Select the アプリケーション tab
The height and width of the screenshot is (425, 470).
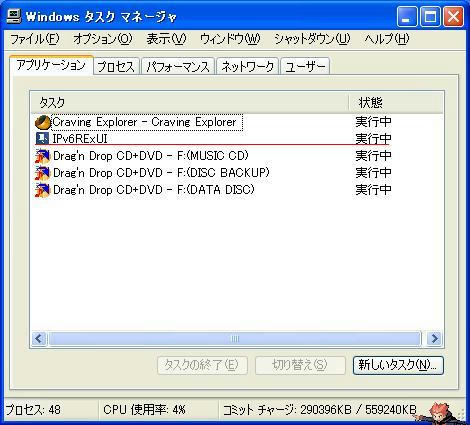click(x=51, y=65)
